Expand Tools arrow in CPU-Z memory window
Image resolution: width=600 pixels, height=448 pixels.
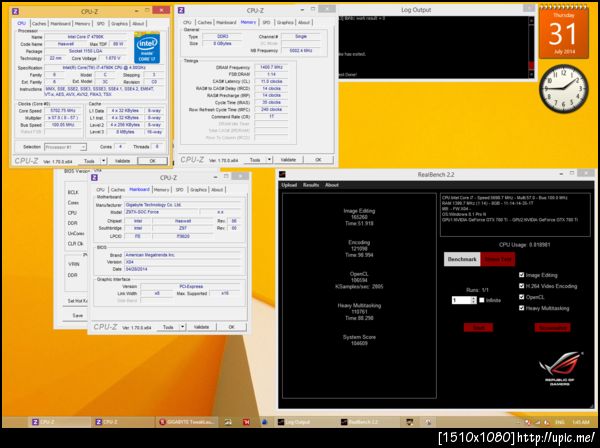269,160
